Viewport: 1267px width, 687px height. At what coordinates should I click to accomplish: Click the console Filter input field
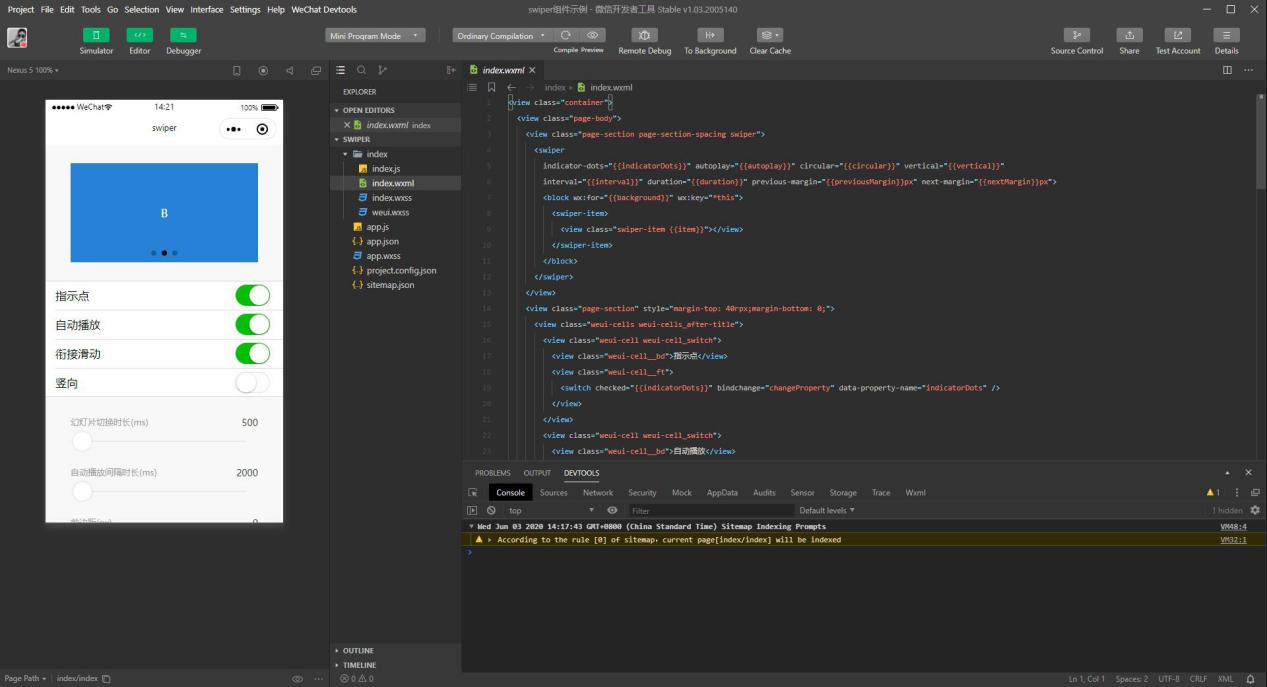click(710, 510)
